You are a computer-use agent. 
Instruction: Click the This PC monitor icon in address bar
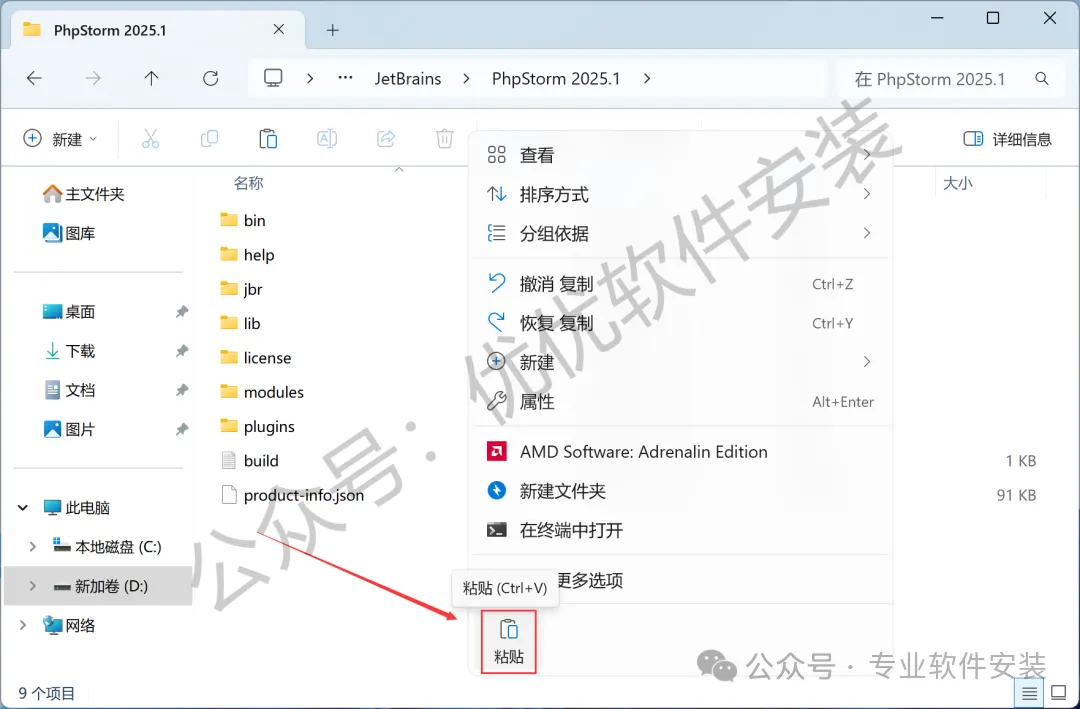click(x=273, y=79)
